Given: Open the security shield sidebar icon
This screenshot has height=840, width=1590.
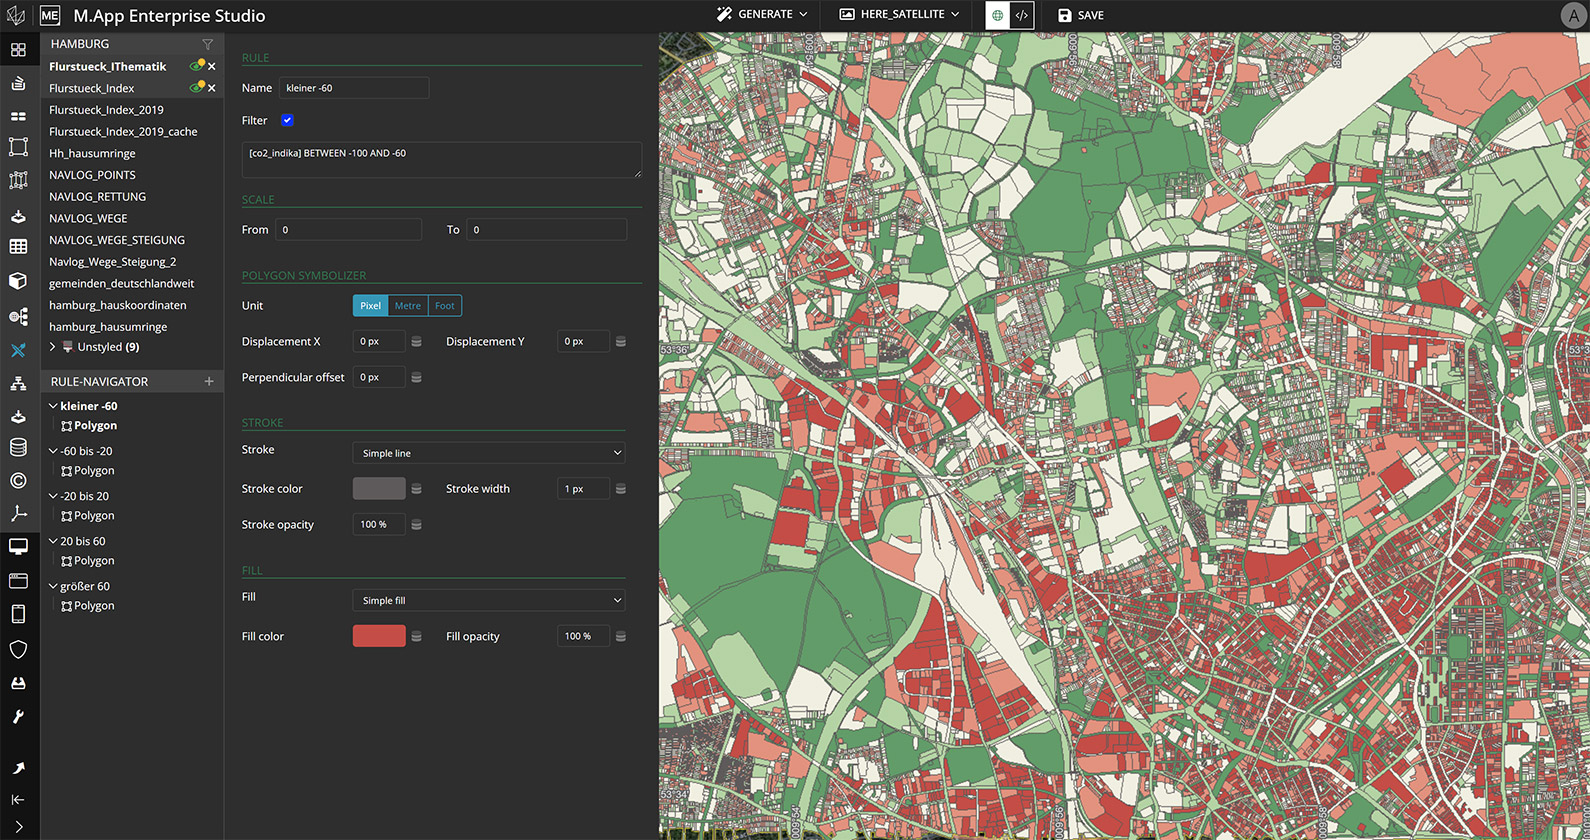Looking at the screenshot, I should tap(18, 649).
